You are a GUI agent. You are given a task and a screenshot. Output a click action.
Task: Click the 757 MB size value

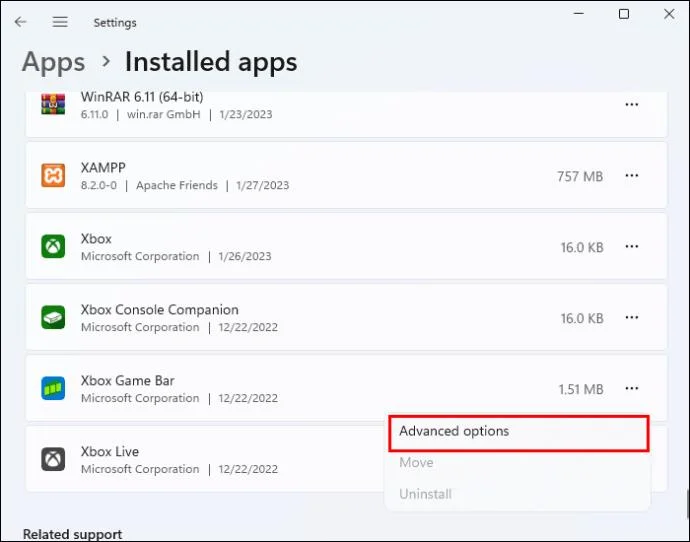(580, 176)
